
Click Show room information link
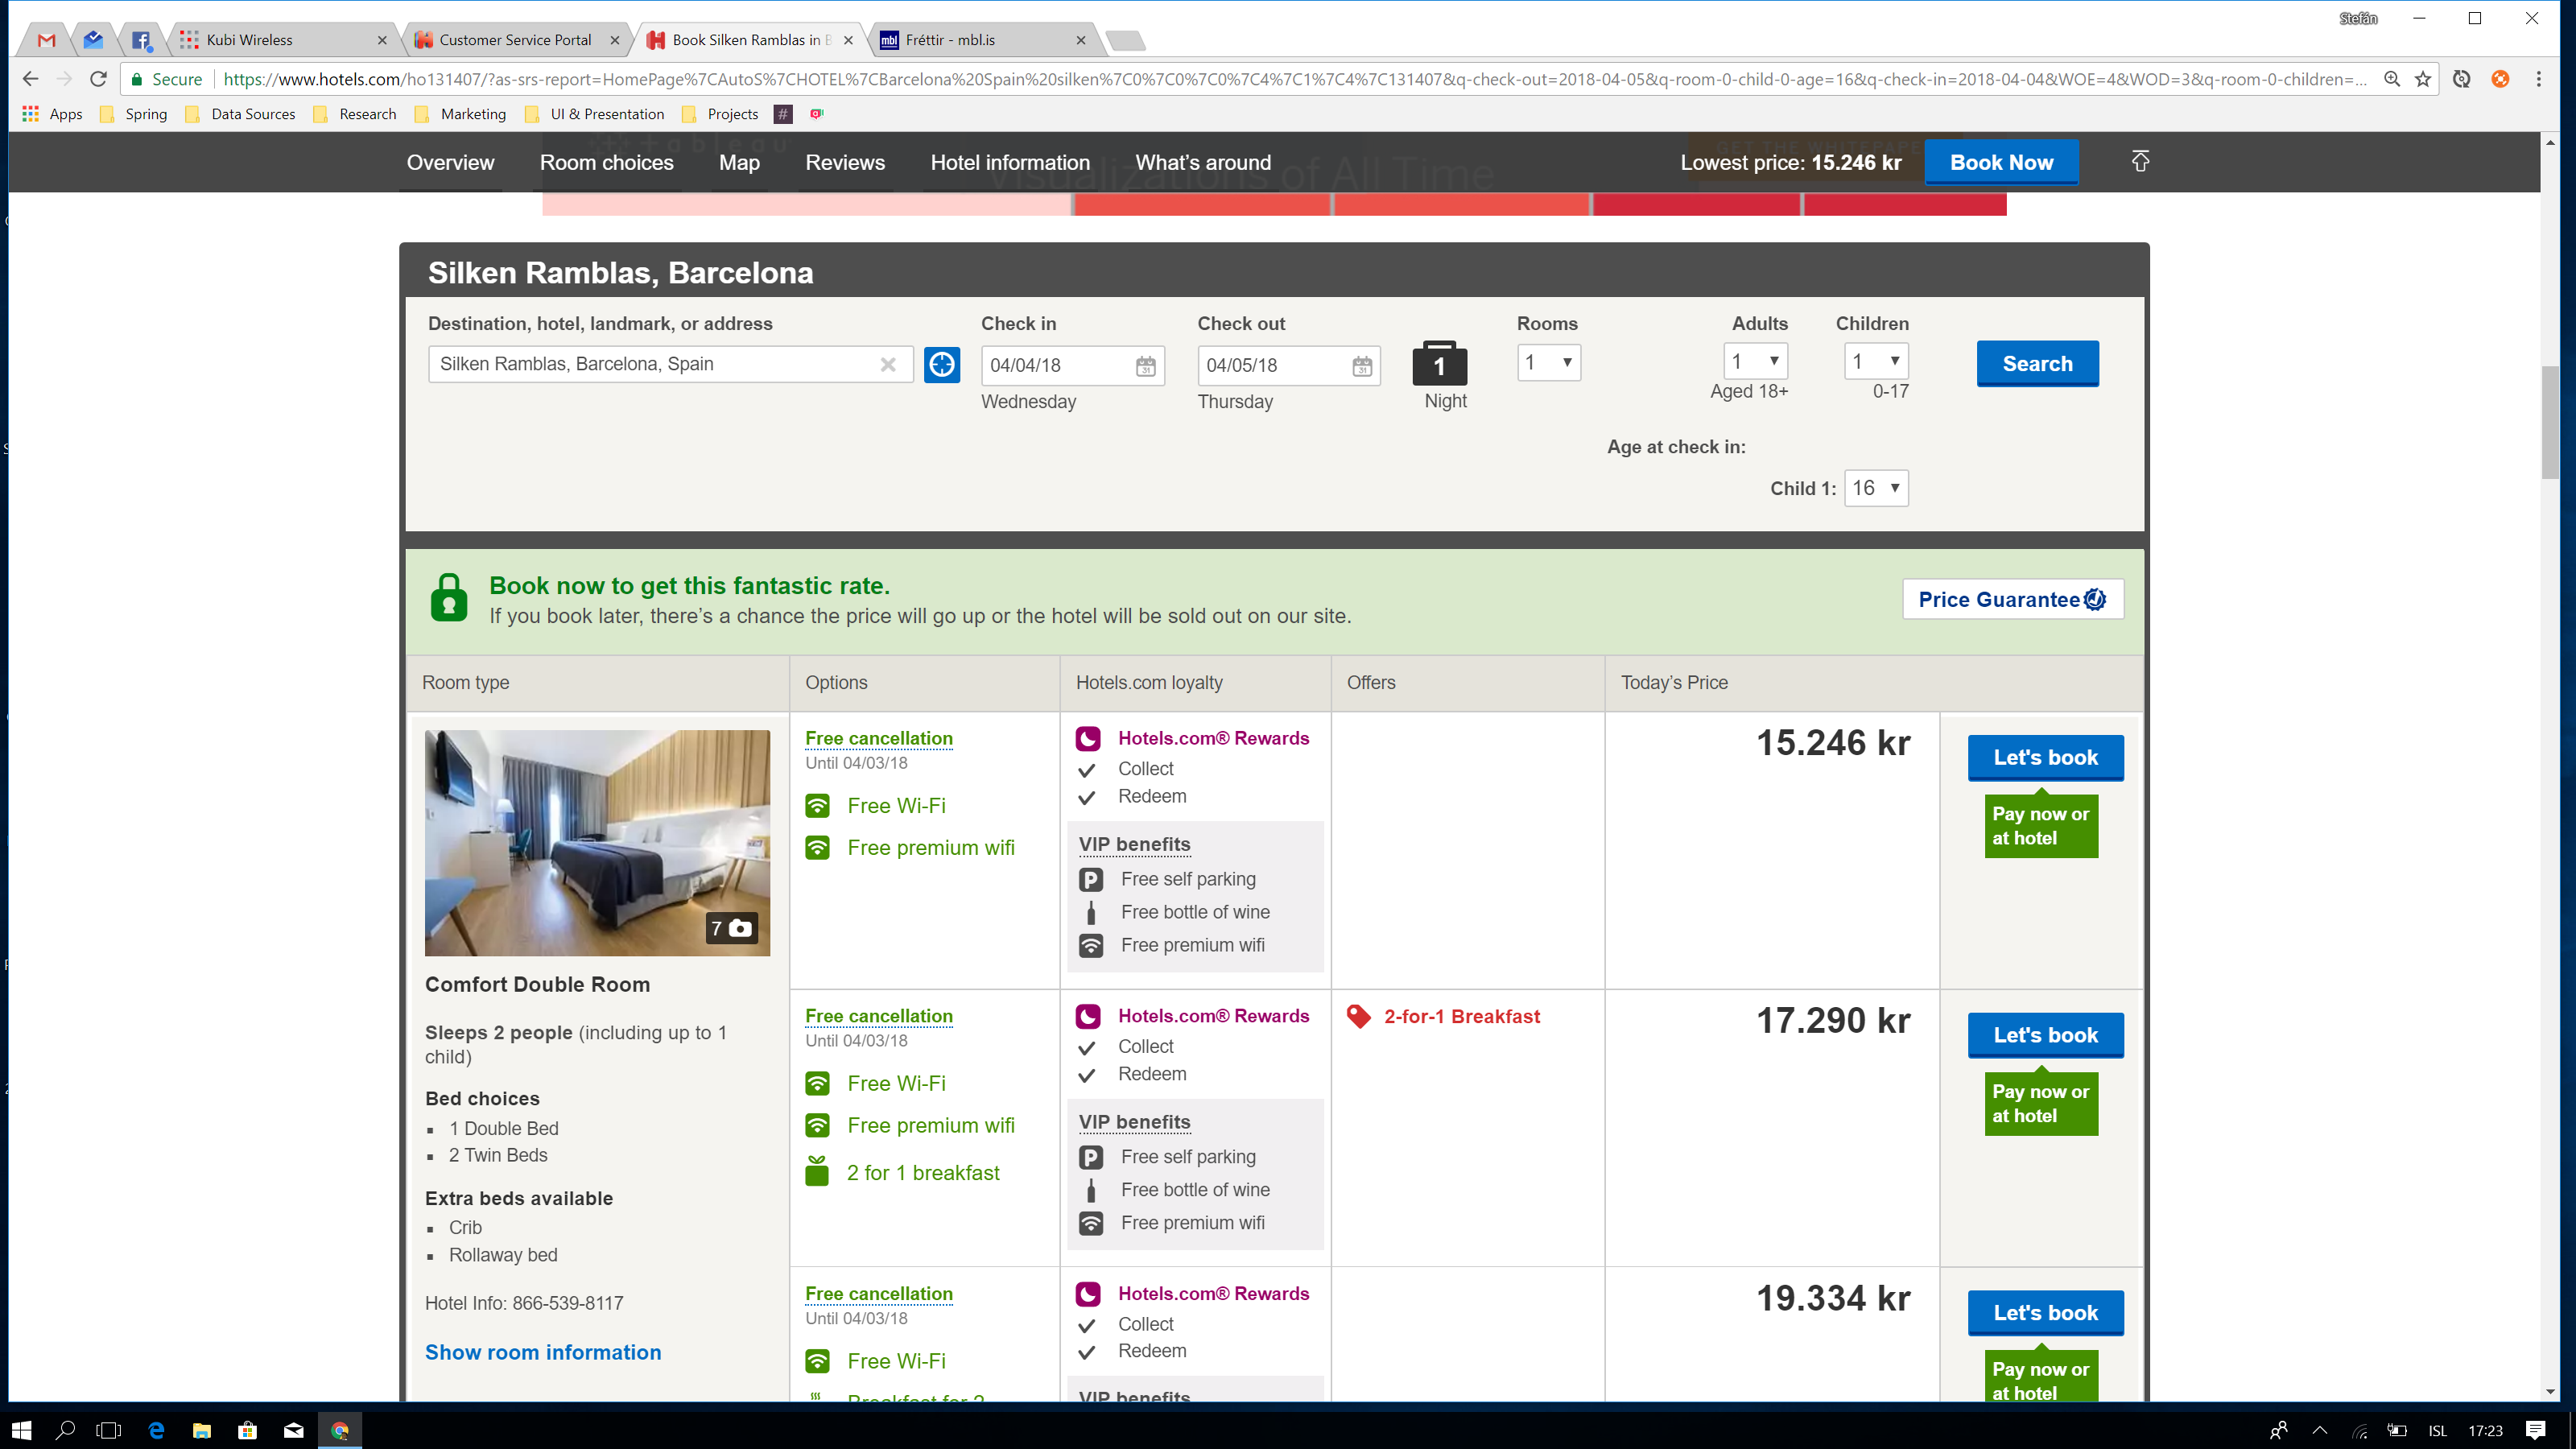pos(543,1352)
